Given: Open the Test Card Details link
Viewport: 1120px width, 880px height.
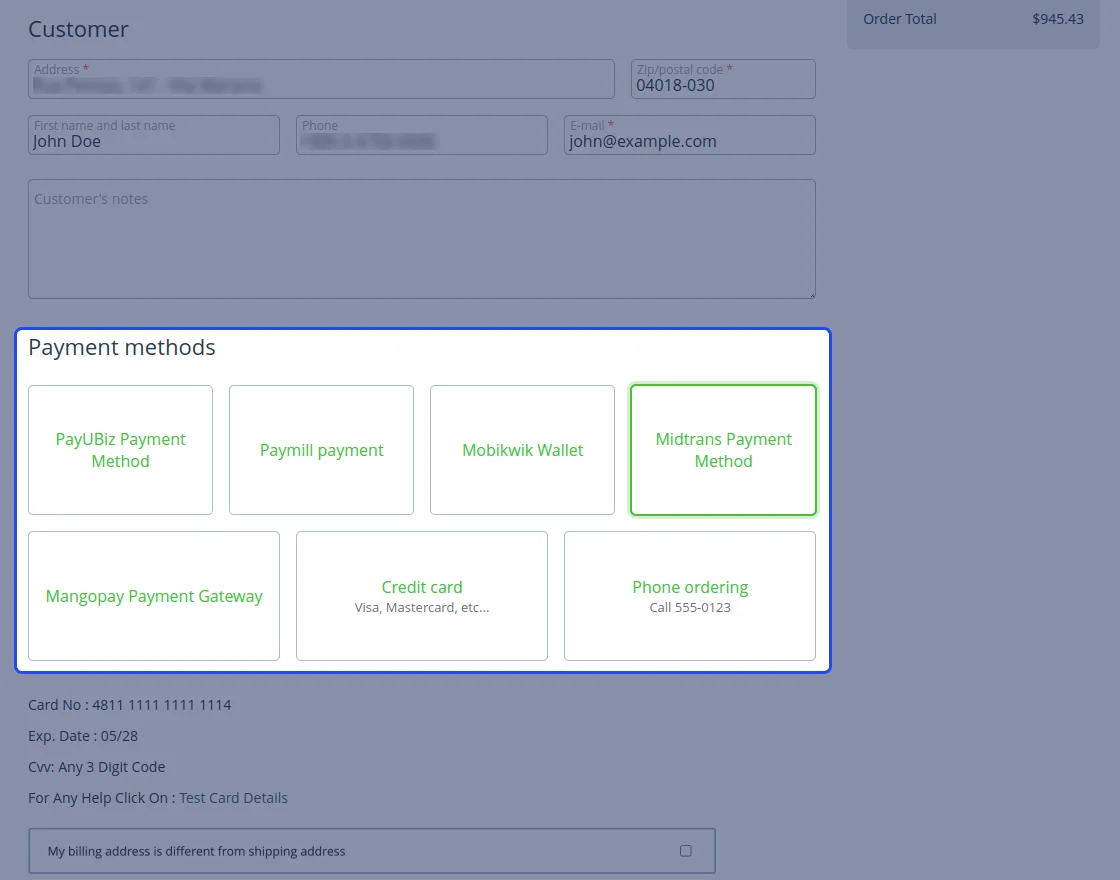Looking at the screenshot, I should tap(233, 798).
